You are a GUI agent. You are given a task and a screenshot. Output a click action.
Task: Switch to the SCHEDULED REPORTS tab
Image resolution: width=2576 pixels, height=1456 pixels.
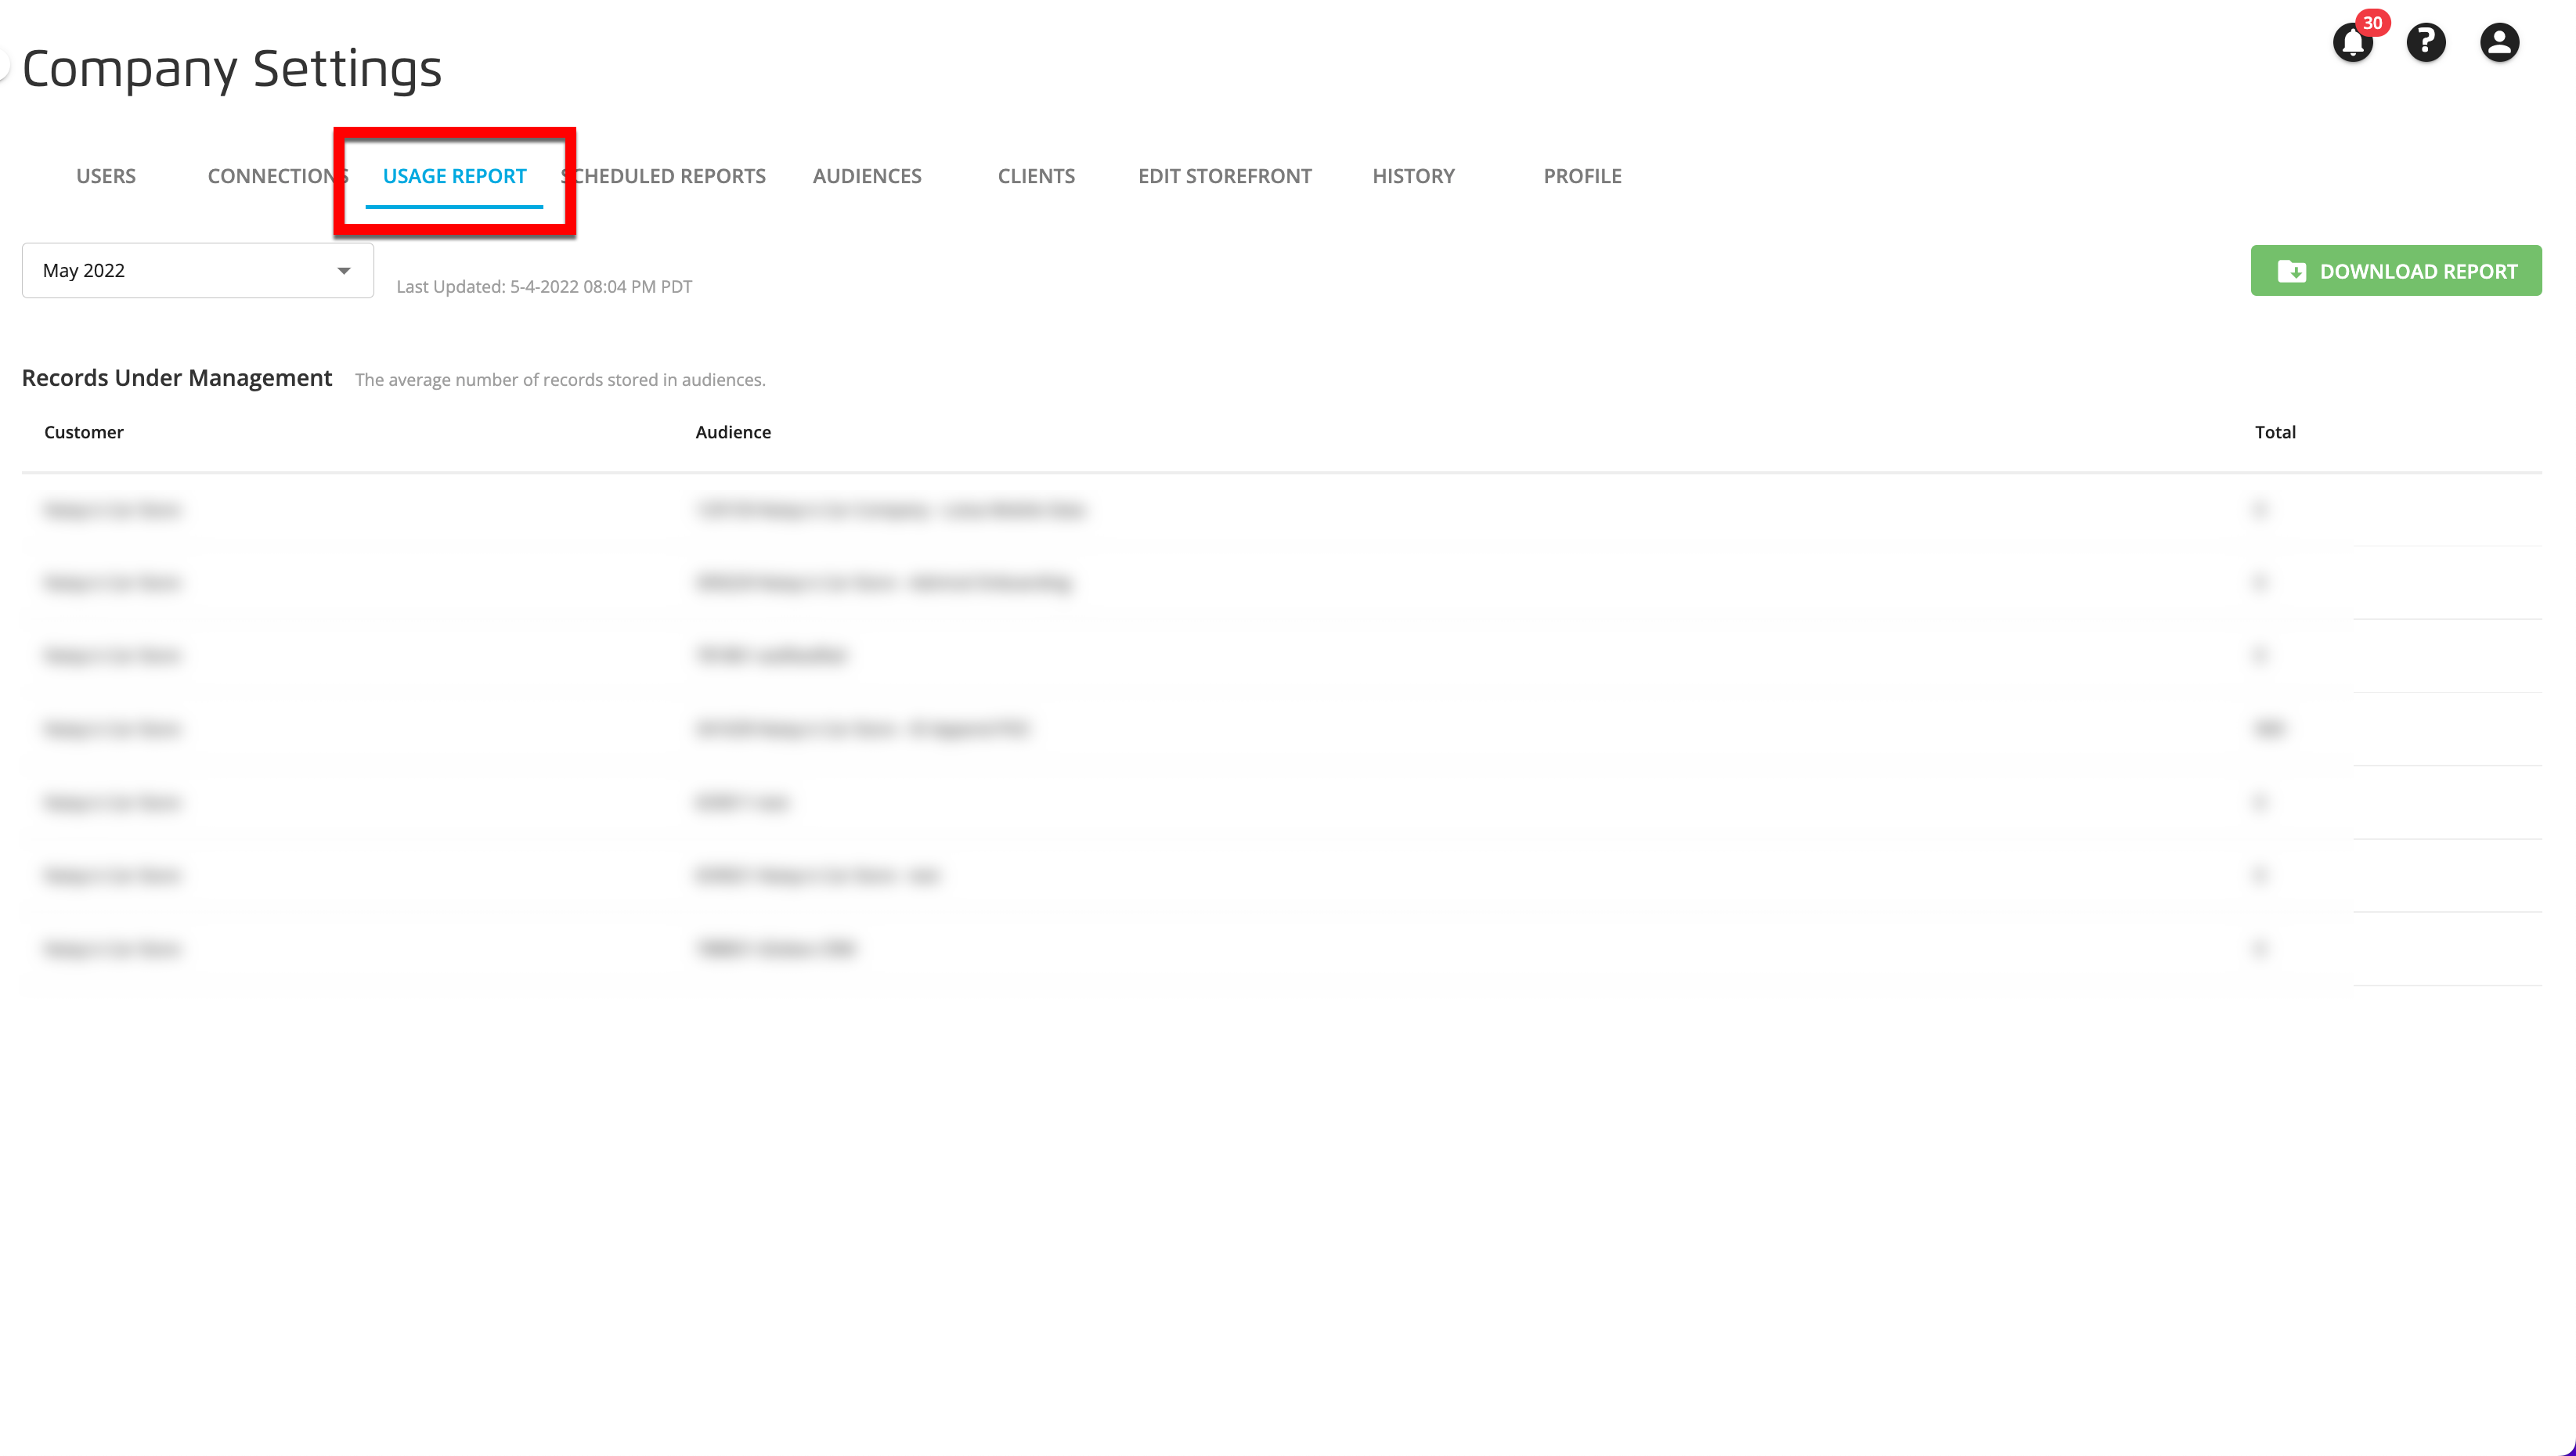pyautogui.click(x=662, y=175)
